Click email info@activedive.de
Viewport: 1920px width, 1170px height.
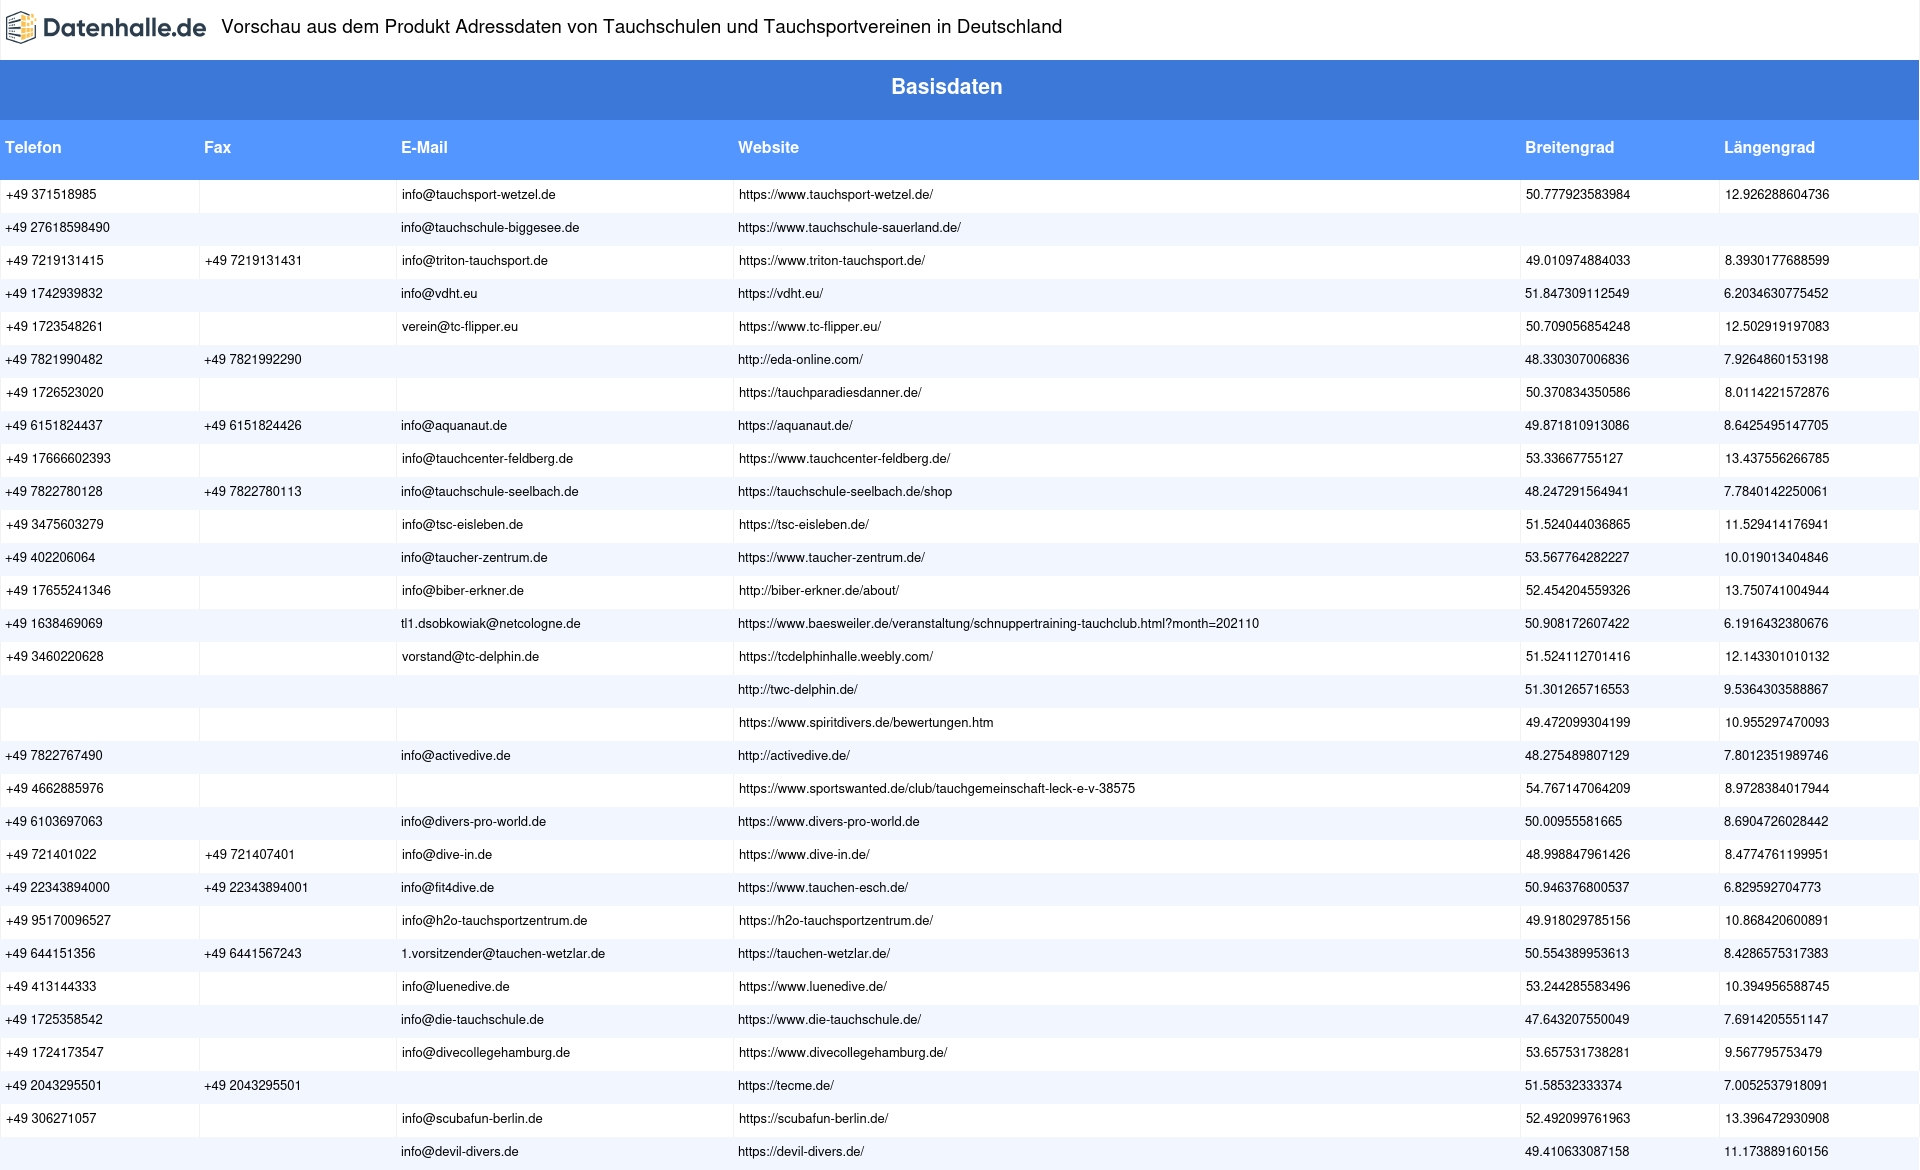[456, 756]
